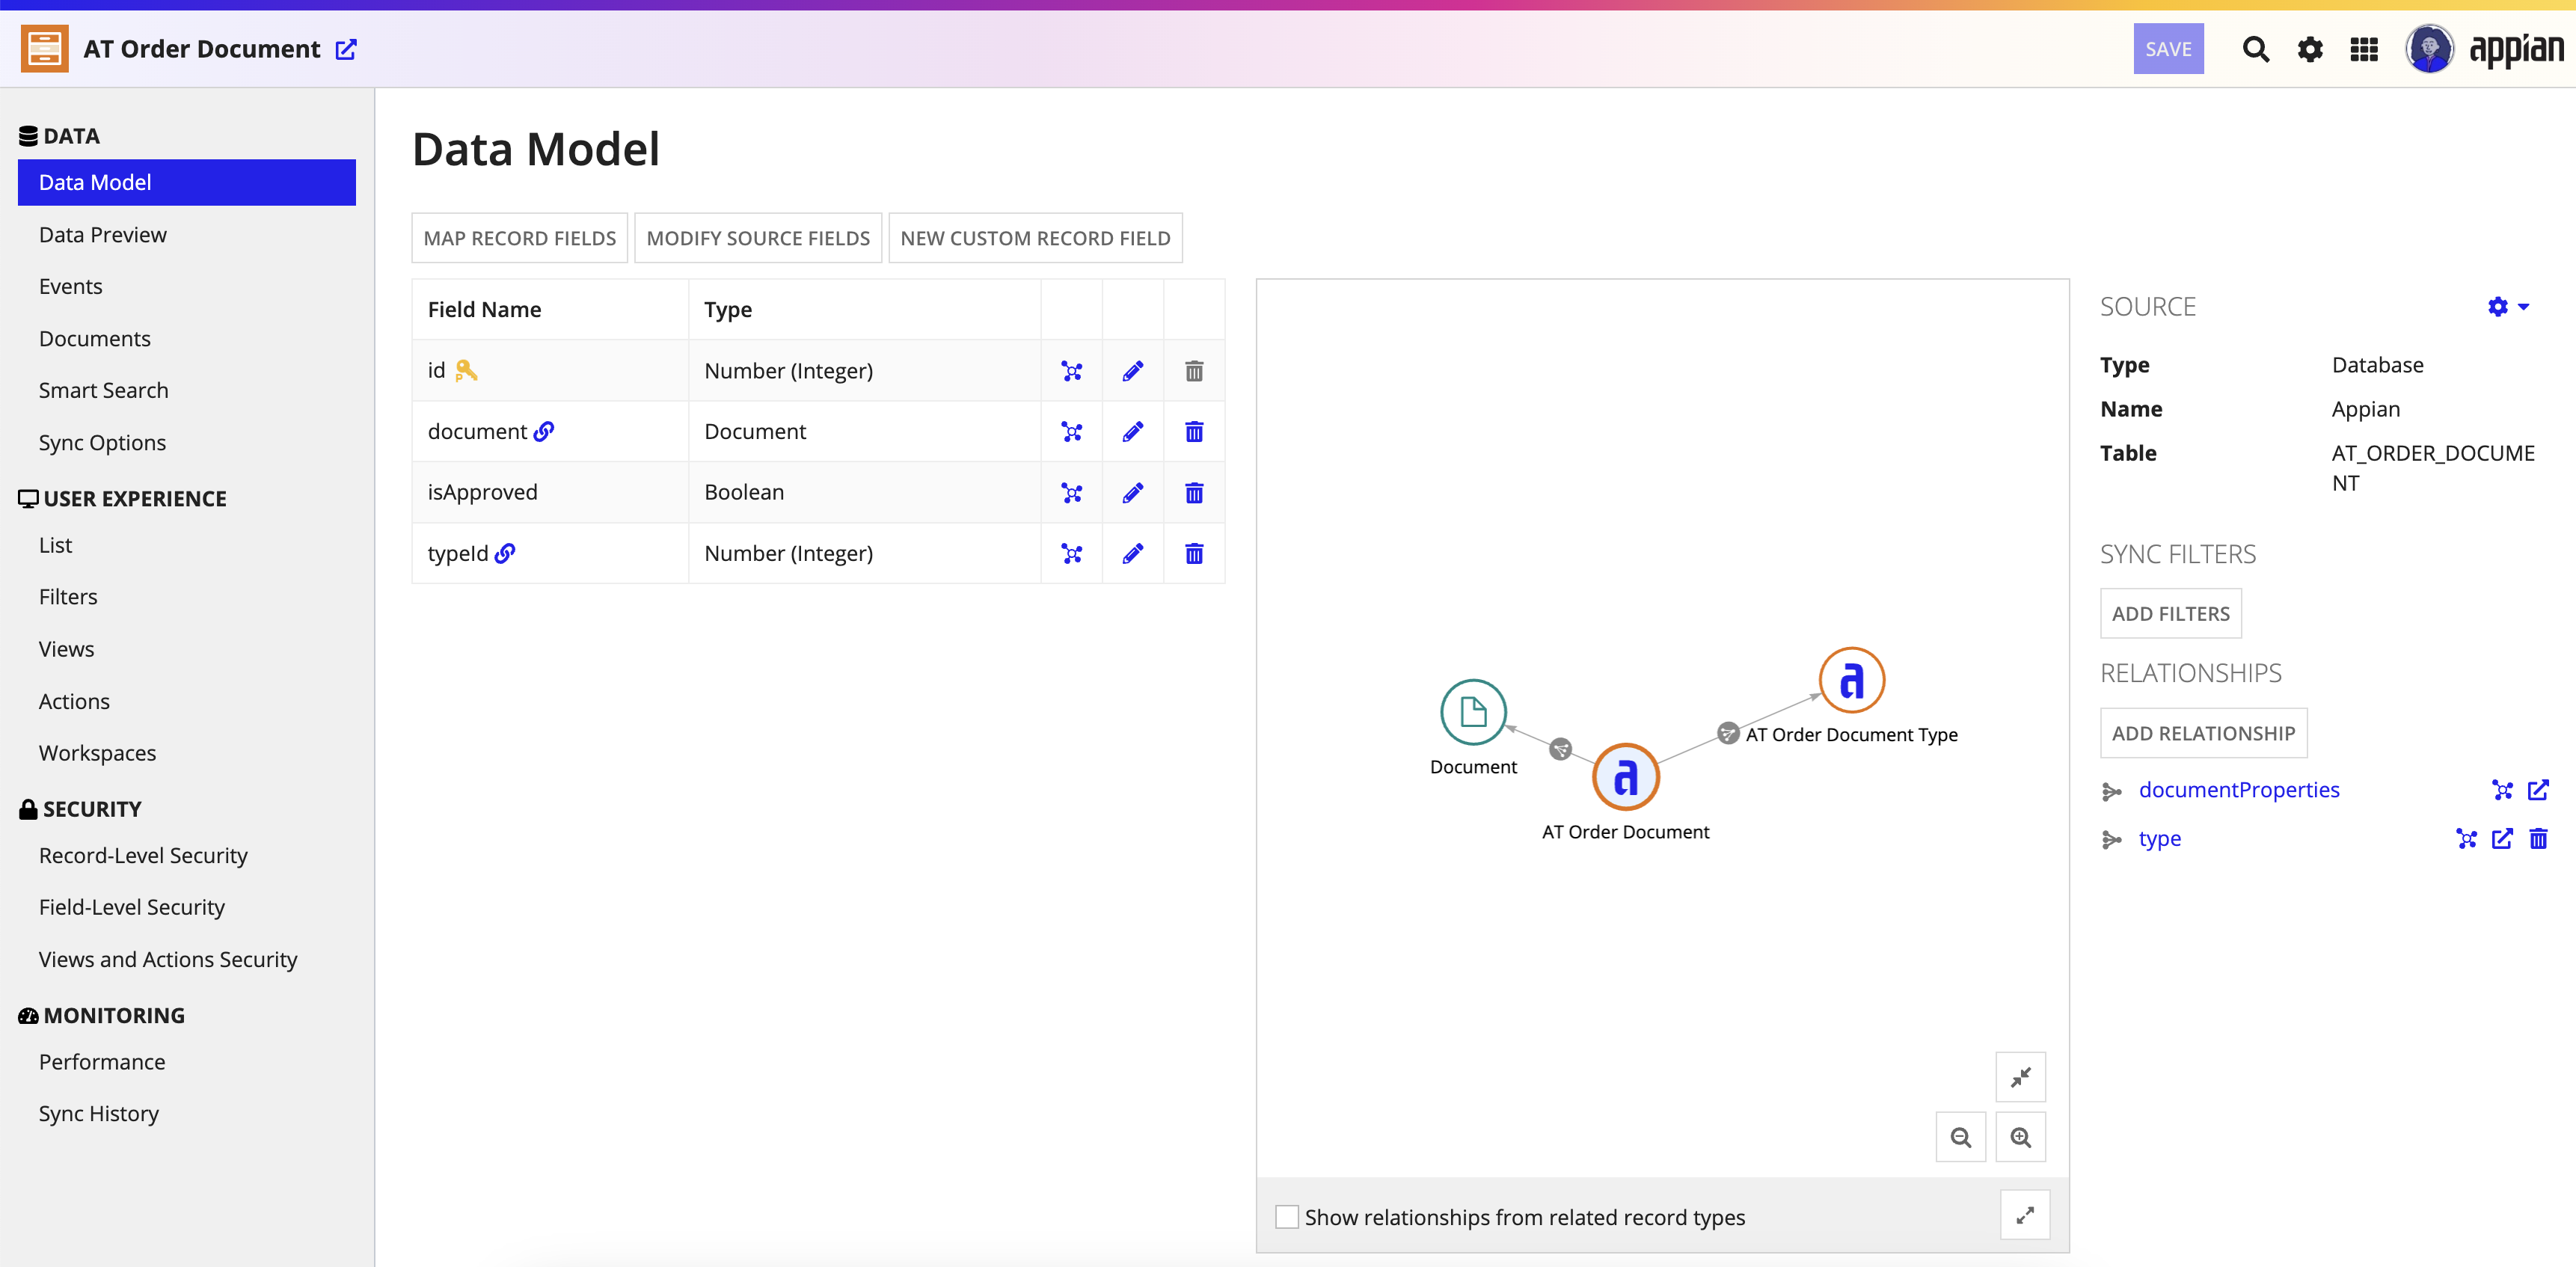View dependents for typeId field
The image size is (2576, 1267).
(1072, 554)
